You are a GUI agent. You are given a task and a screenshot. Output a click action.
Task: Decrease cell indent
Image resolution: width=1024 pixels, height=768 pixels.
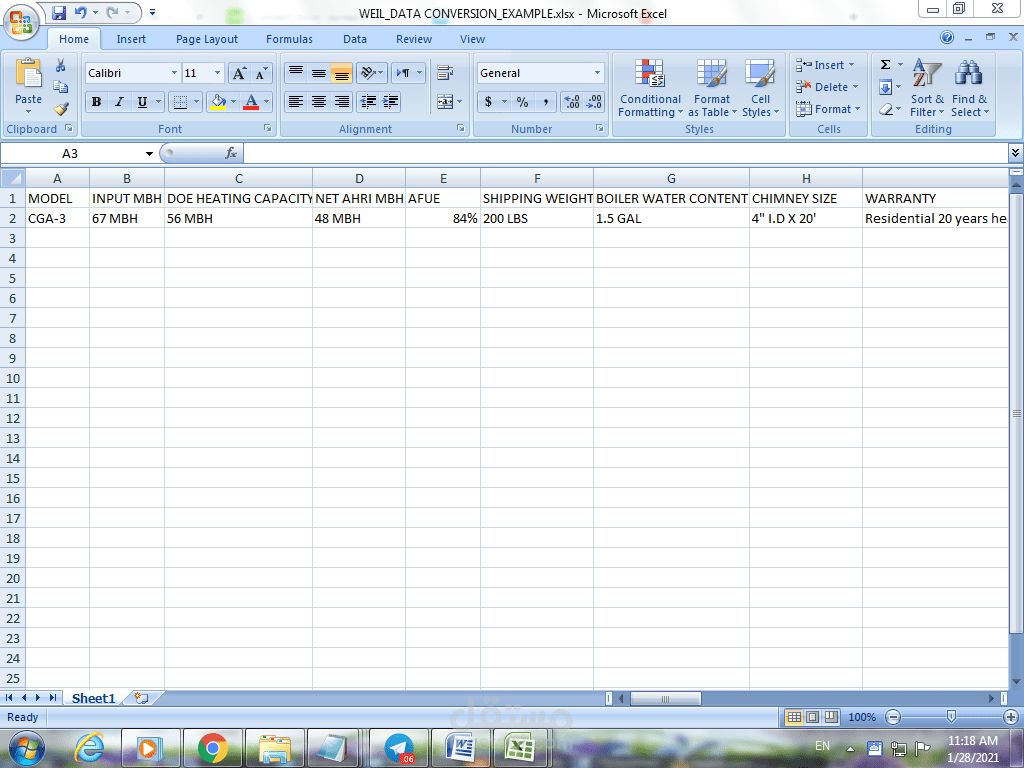tap(368, 102)
